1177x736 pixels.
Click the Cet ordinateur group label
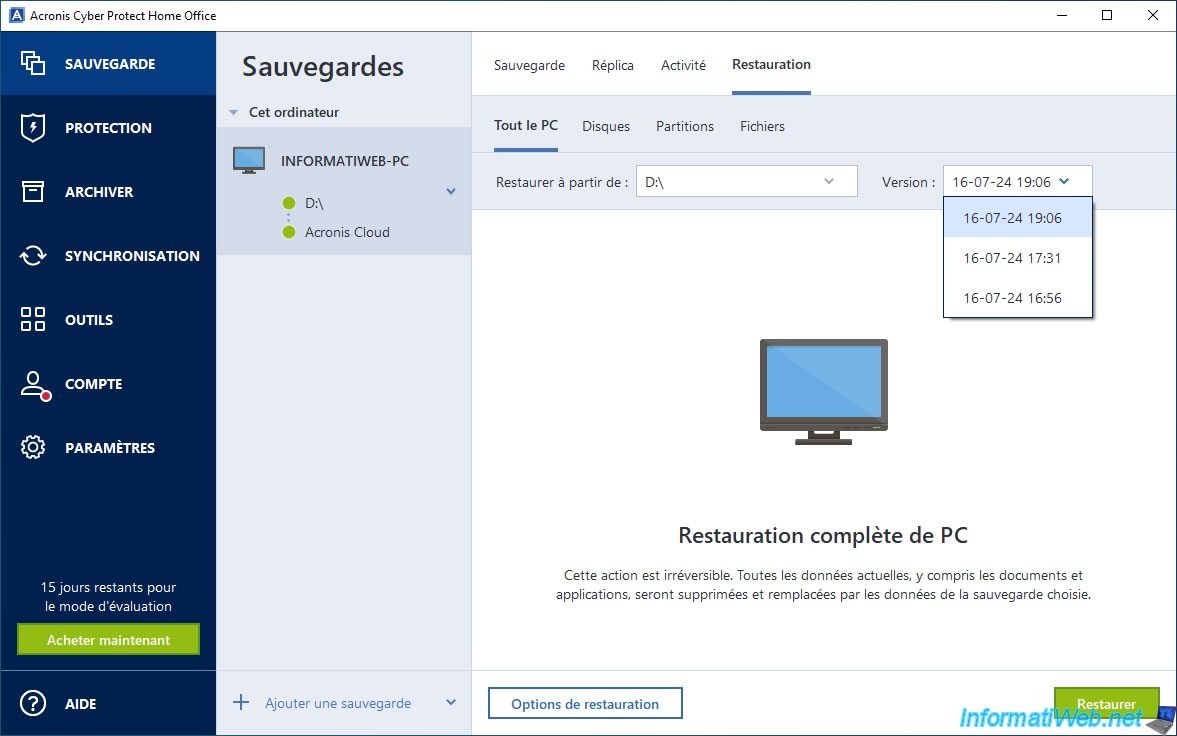[293, 112]
